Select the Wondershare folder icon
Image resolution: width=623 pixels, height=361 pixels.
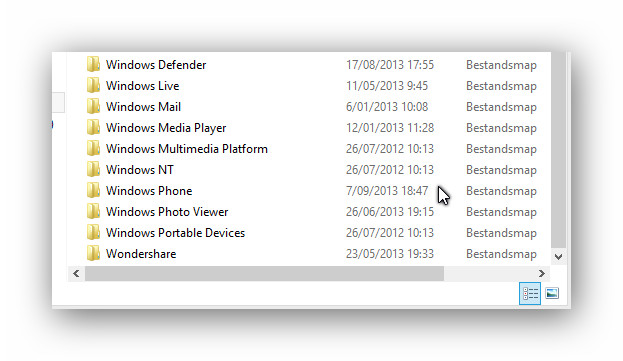(93, 253)
